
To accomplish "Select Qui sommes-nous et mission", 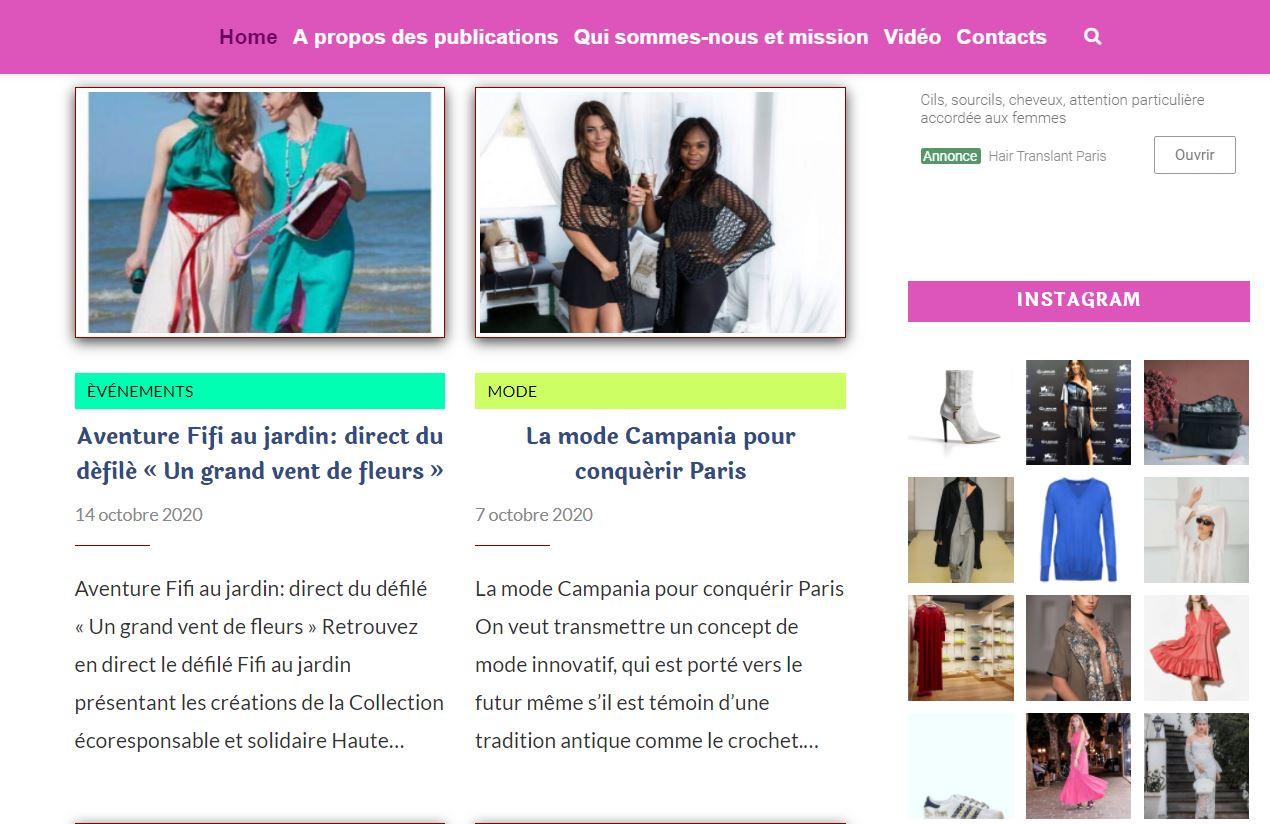I will click(x=721, y=37).
